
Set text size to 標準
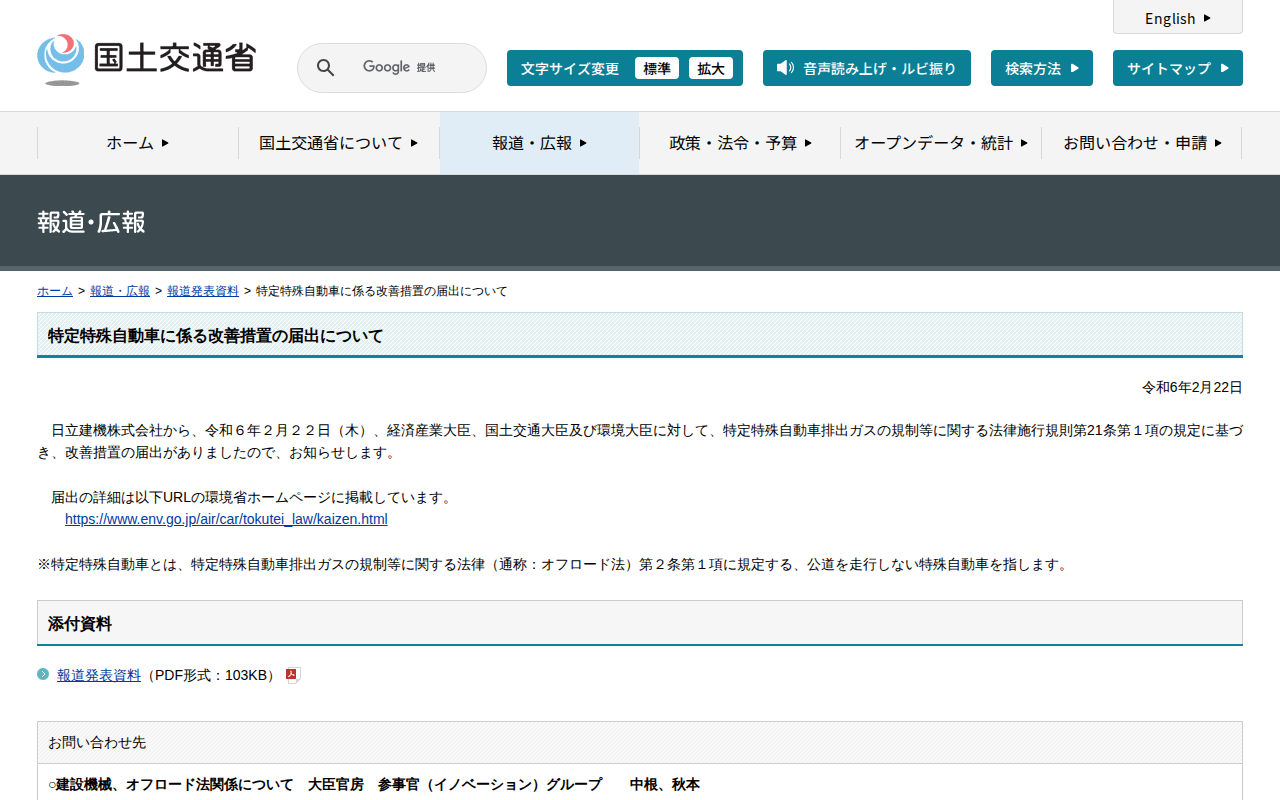[656, 68]
